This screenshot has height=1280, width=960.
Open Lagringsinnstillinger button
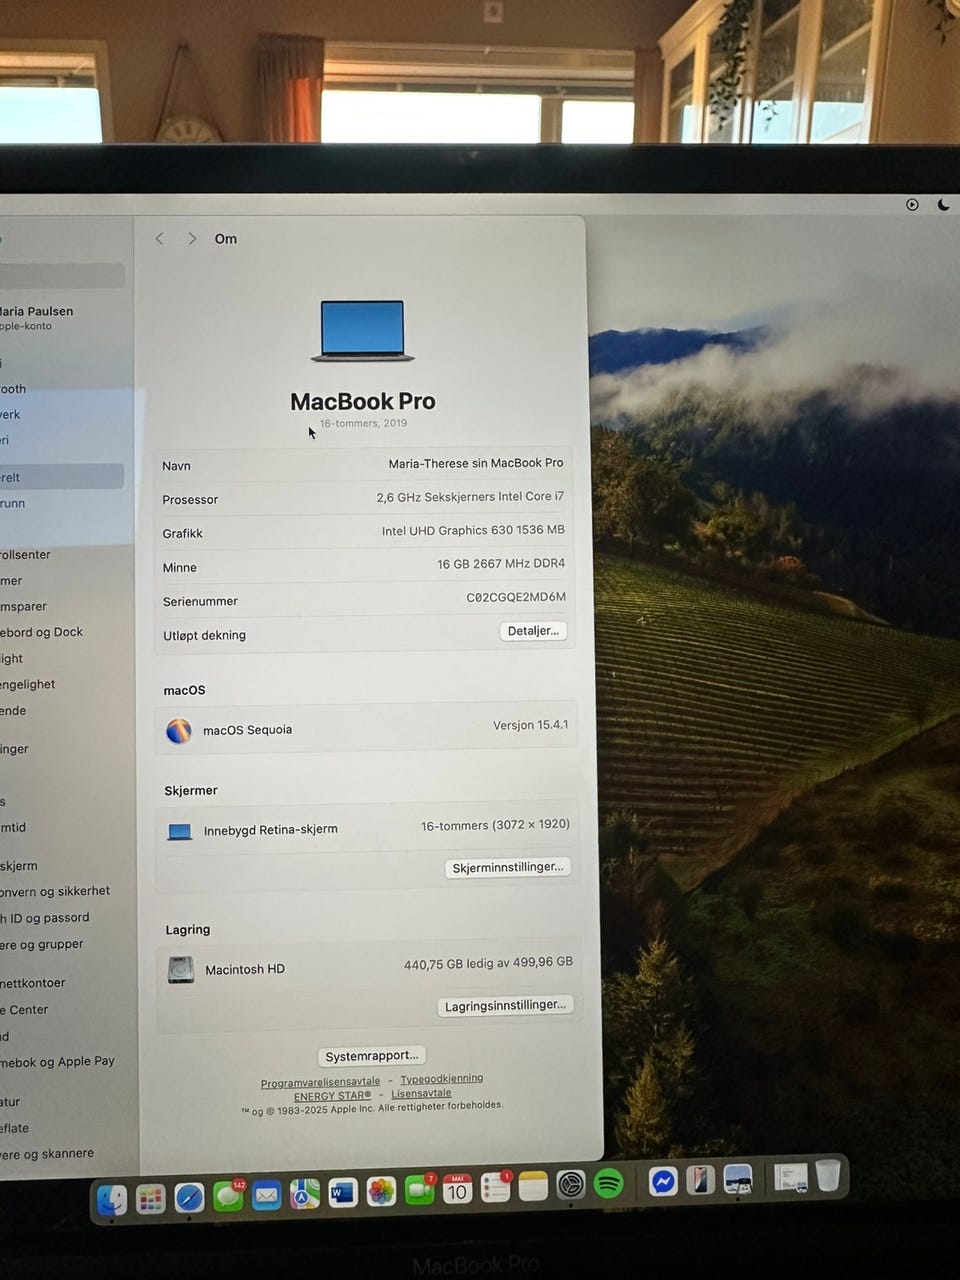click(x=505, y=1005)
